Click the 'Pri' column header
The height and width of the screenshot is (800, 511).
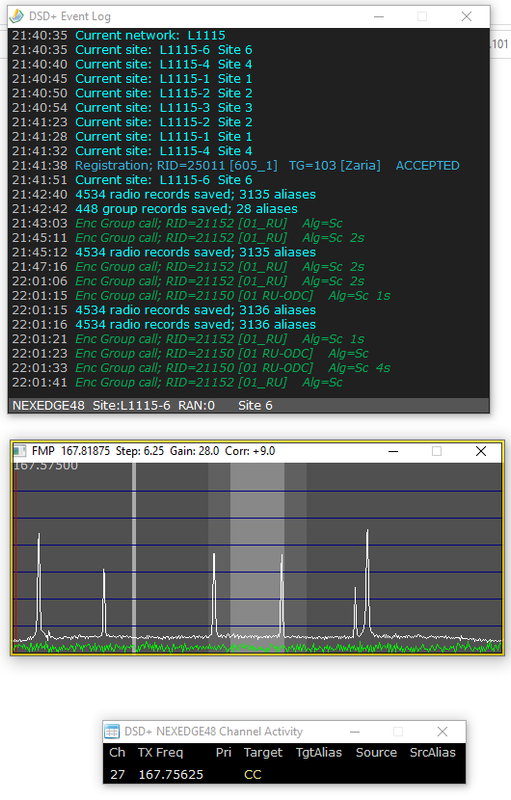[x=223, y=753]
